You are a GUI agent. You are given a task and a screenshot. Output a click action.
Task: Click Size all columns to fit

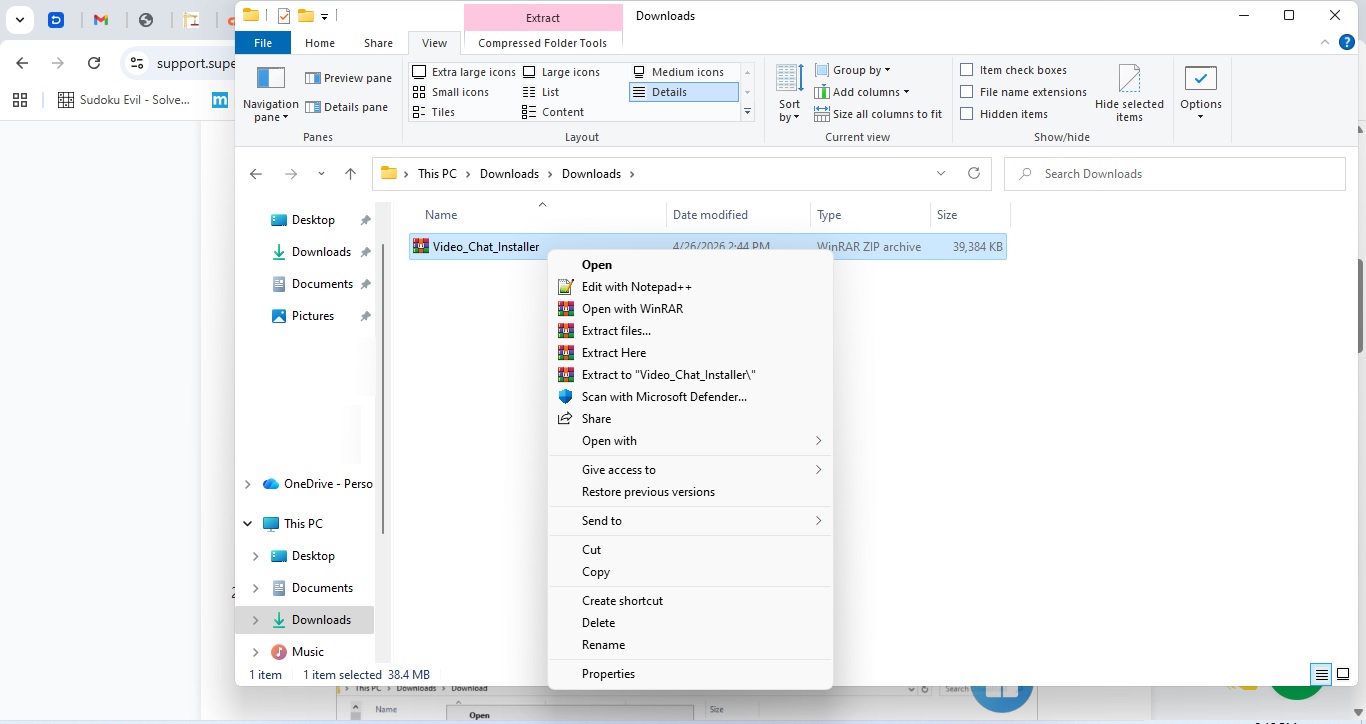click(x=879, y=113)
